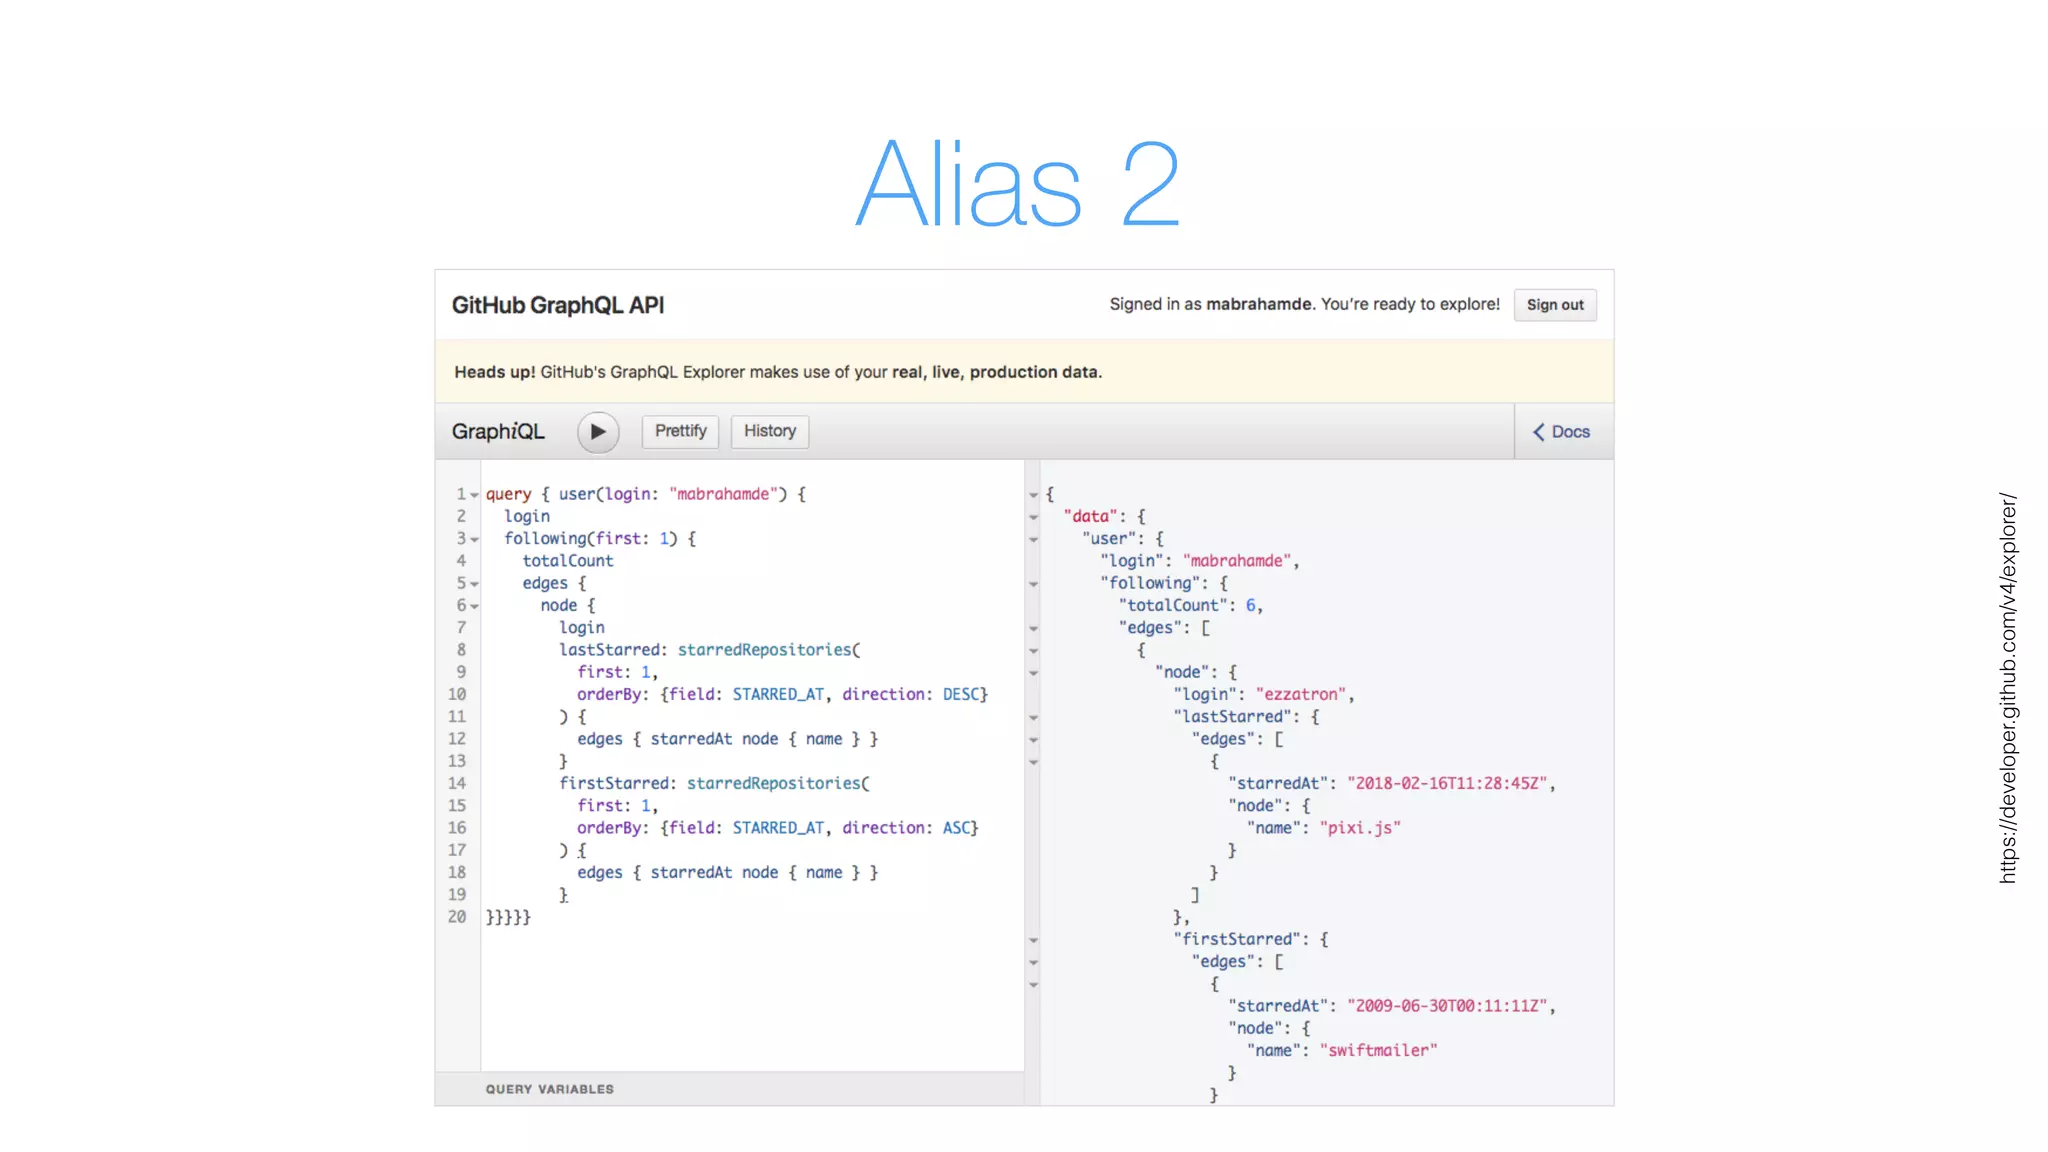This screenshot has height=1152, width=2048.
Task: Click the GraphiQL title text
Action: tap(498, 432)
